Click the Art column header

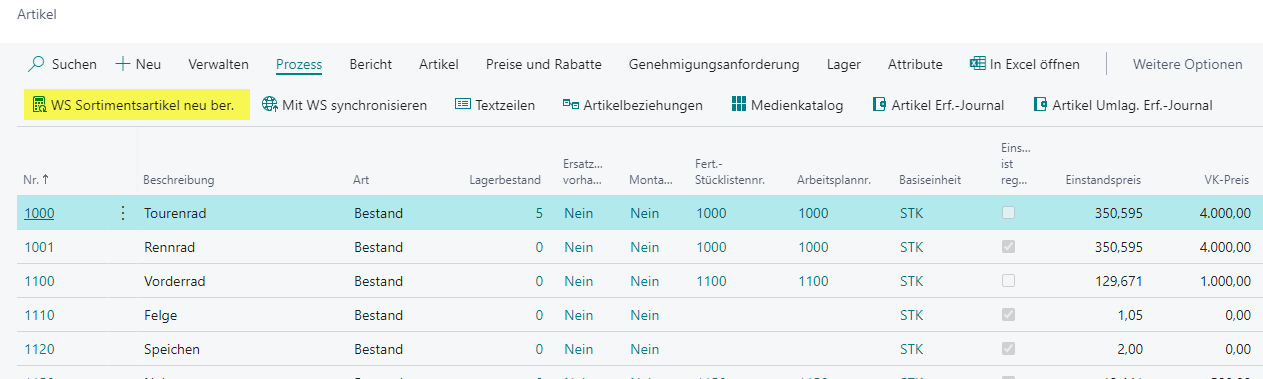point(361,180)
